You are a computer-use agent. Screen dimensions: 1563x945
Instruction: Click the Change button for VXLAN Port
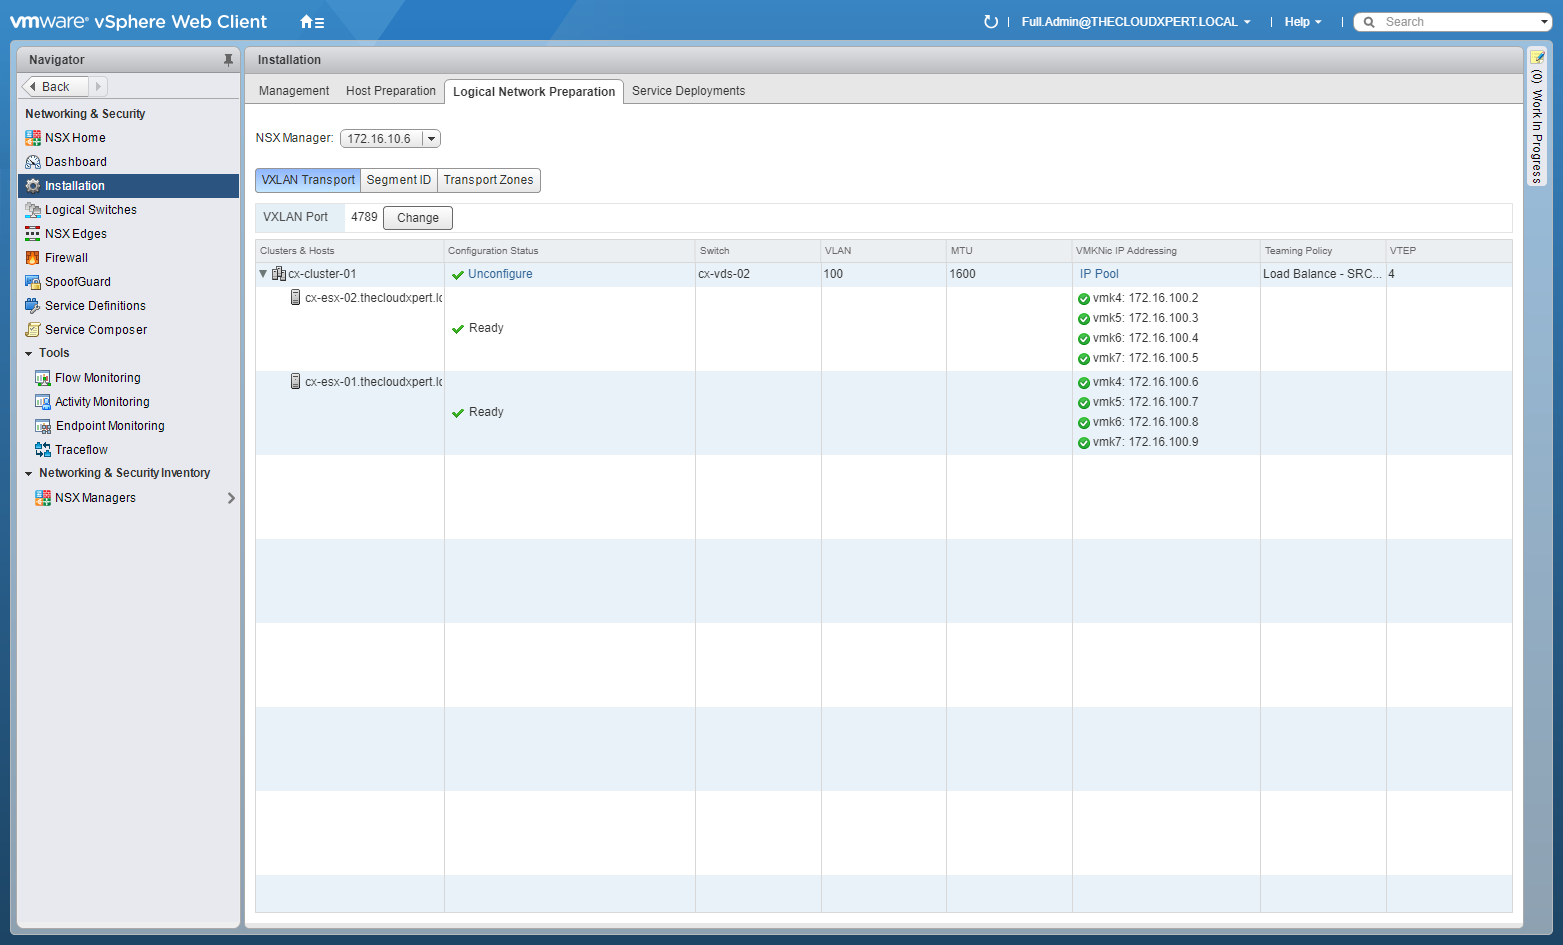coord(417,218)
